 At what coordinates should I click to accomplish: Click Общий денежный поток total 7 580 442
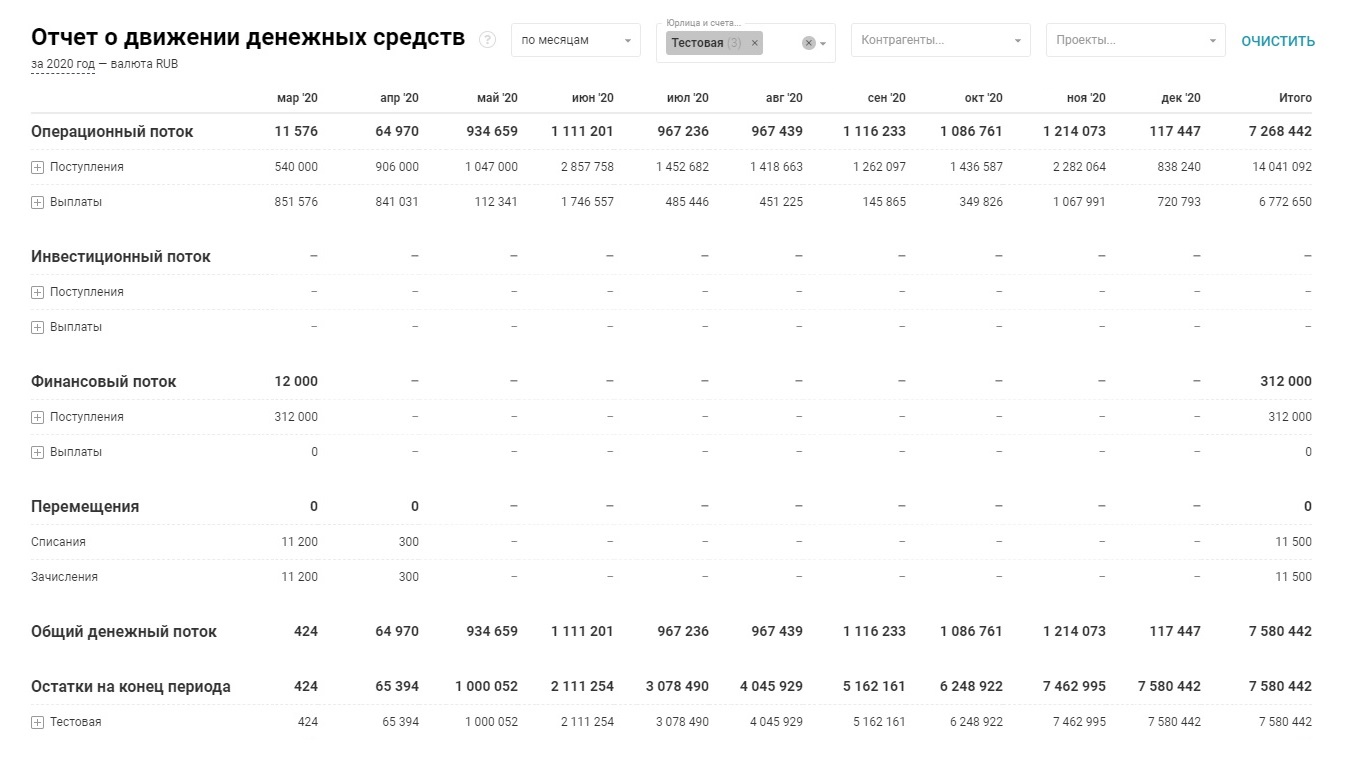(1280, 631)
